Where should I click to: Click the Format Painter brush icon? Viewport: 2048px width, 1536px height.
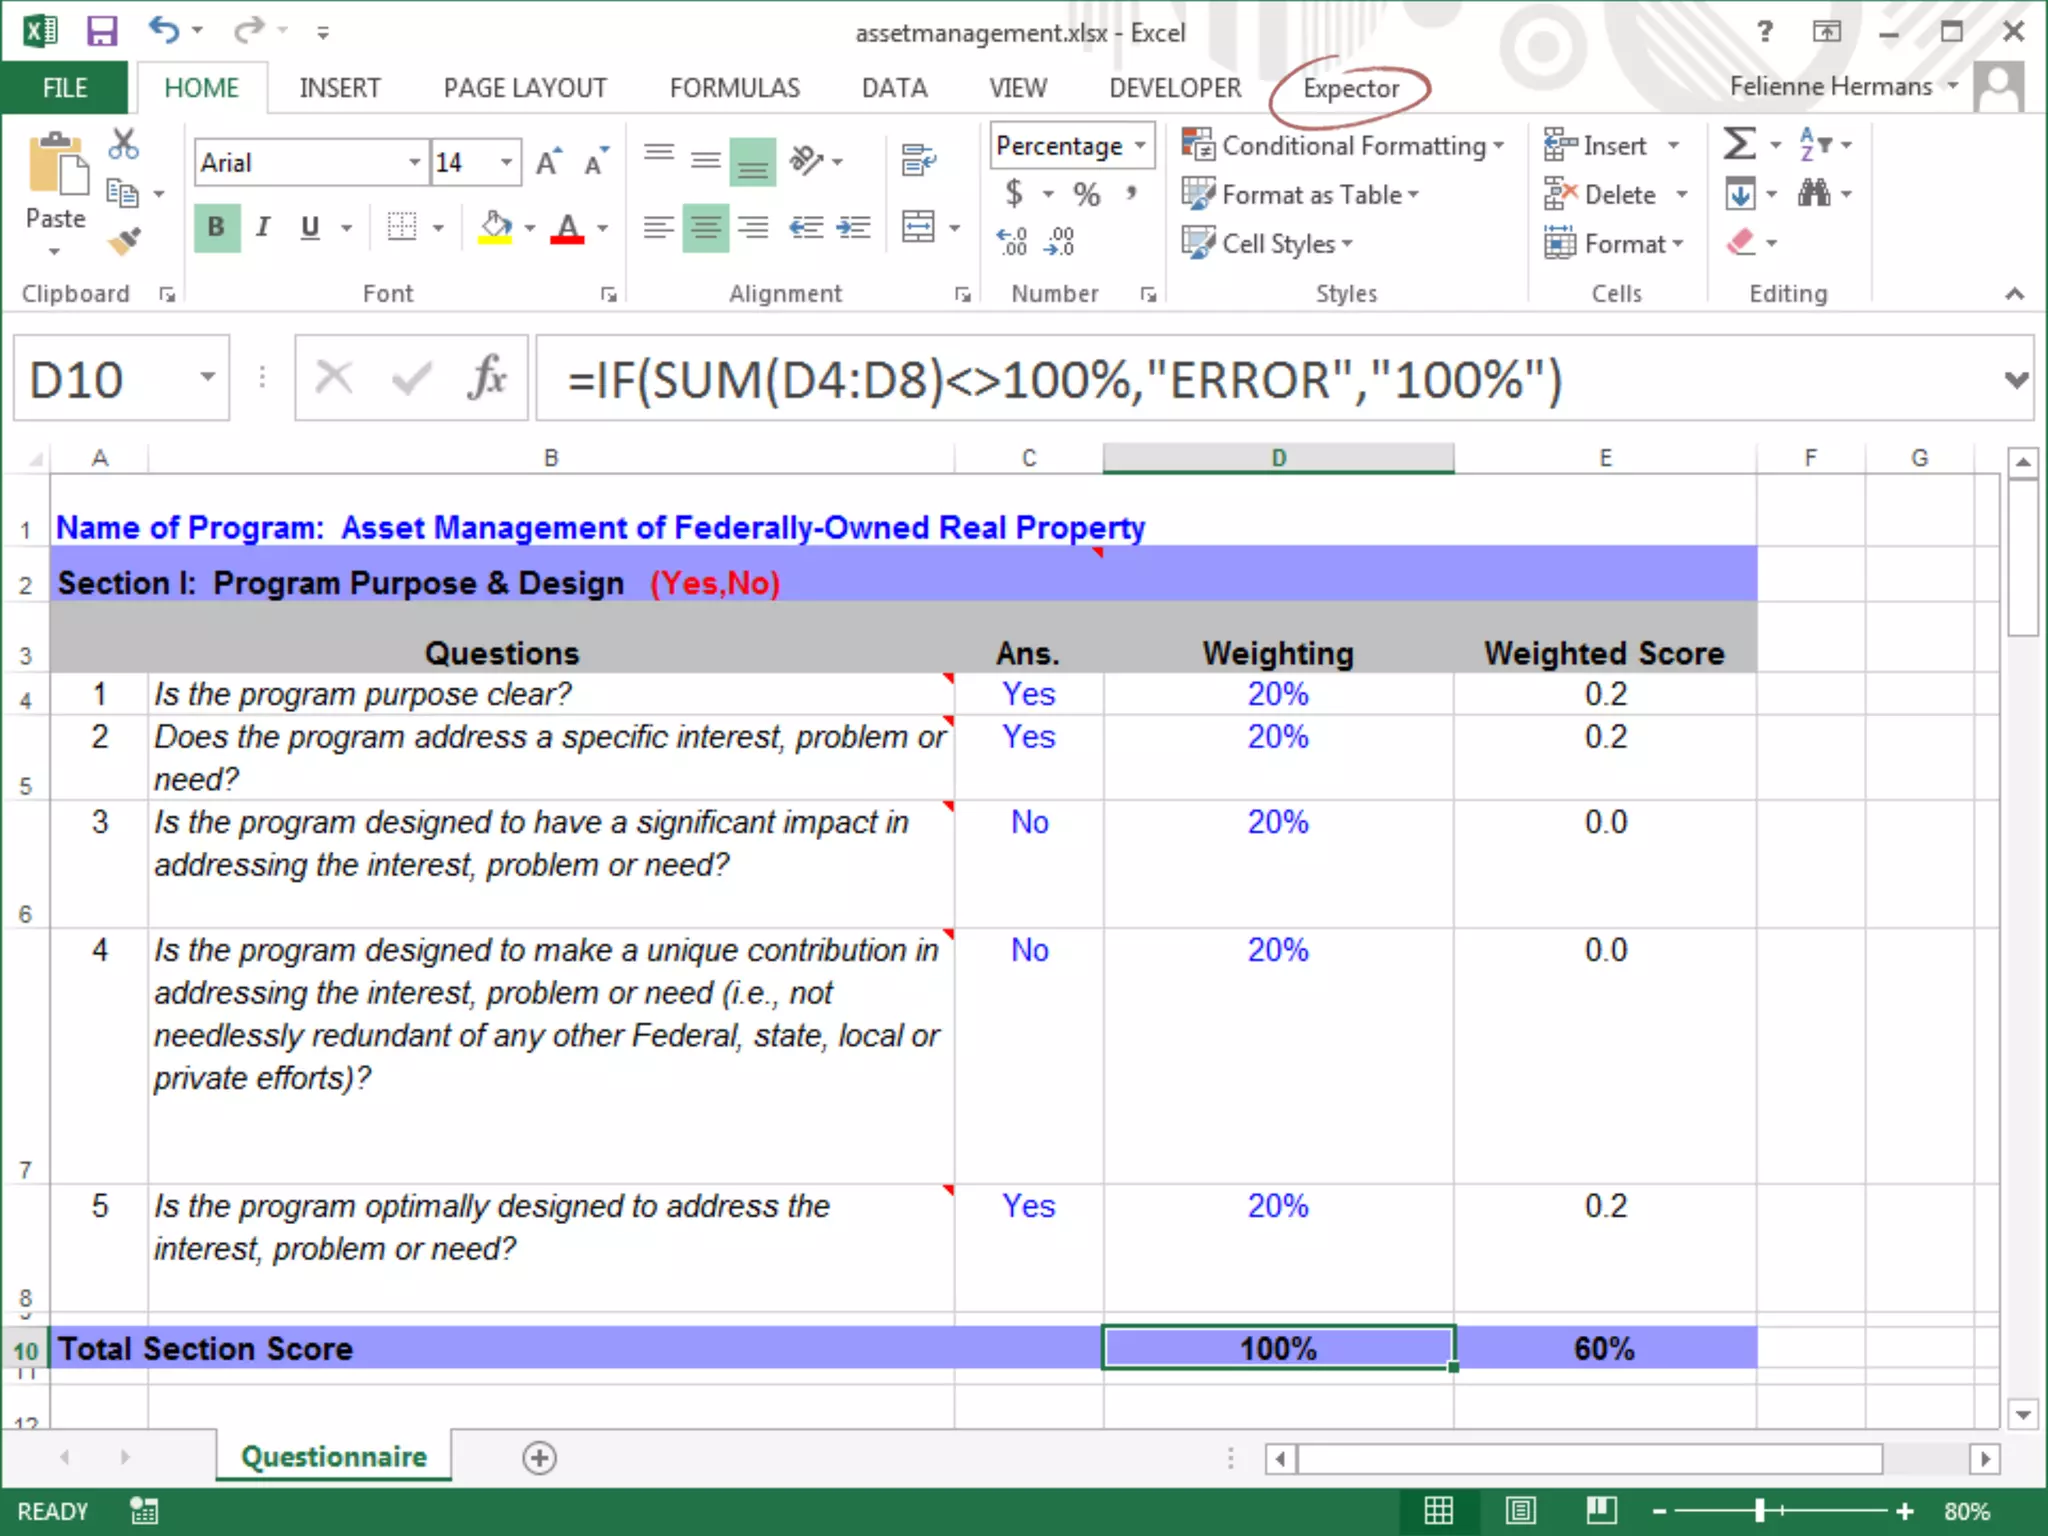pyautogui.click(x=125, y=241)
